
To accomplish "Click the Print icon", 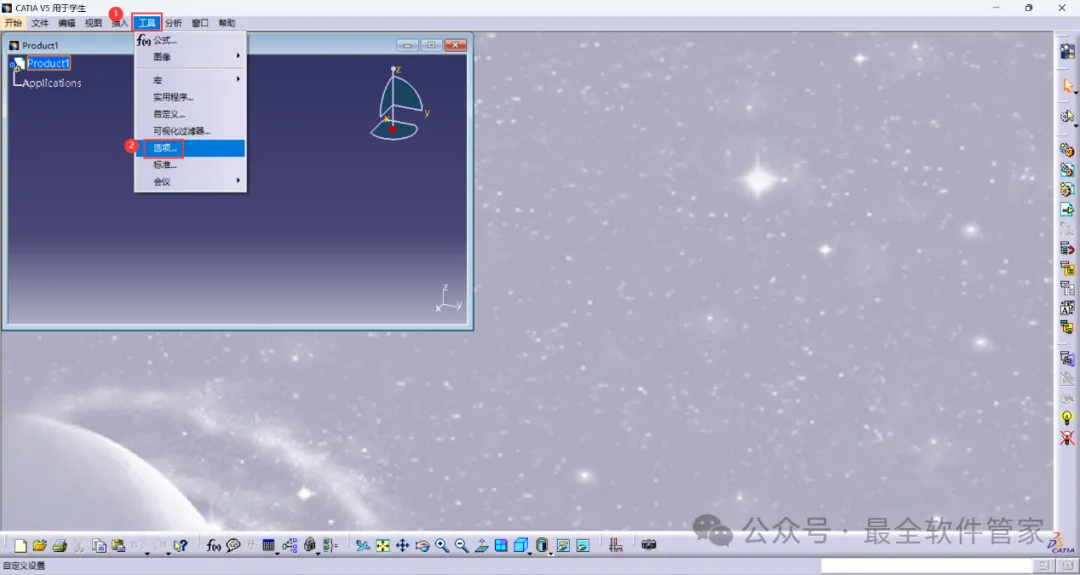I will [x=59, y=546].
